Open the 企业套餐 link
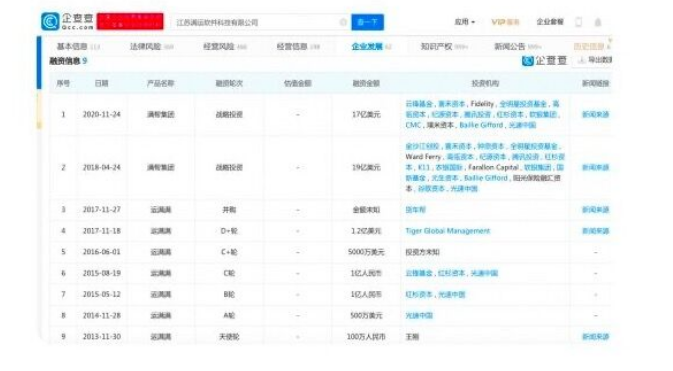 pos(550,22)
